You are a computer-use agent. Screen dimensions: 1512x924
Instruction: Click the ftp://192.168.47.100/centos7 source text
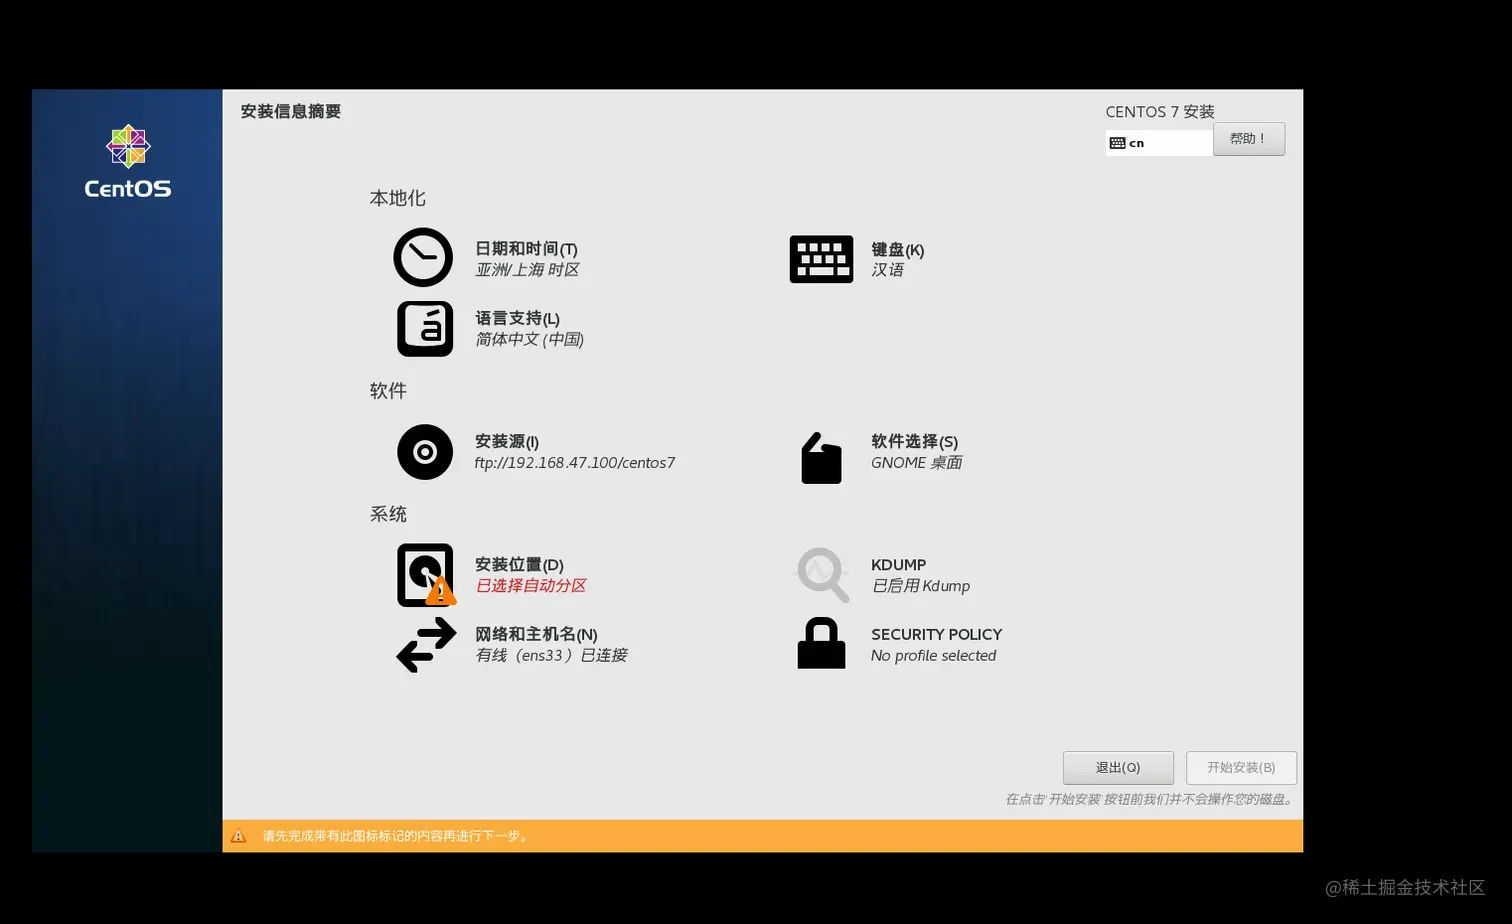[575, 463]
